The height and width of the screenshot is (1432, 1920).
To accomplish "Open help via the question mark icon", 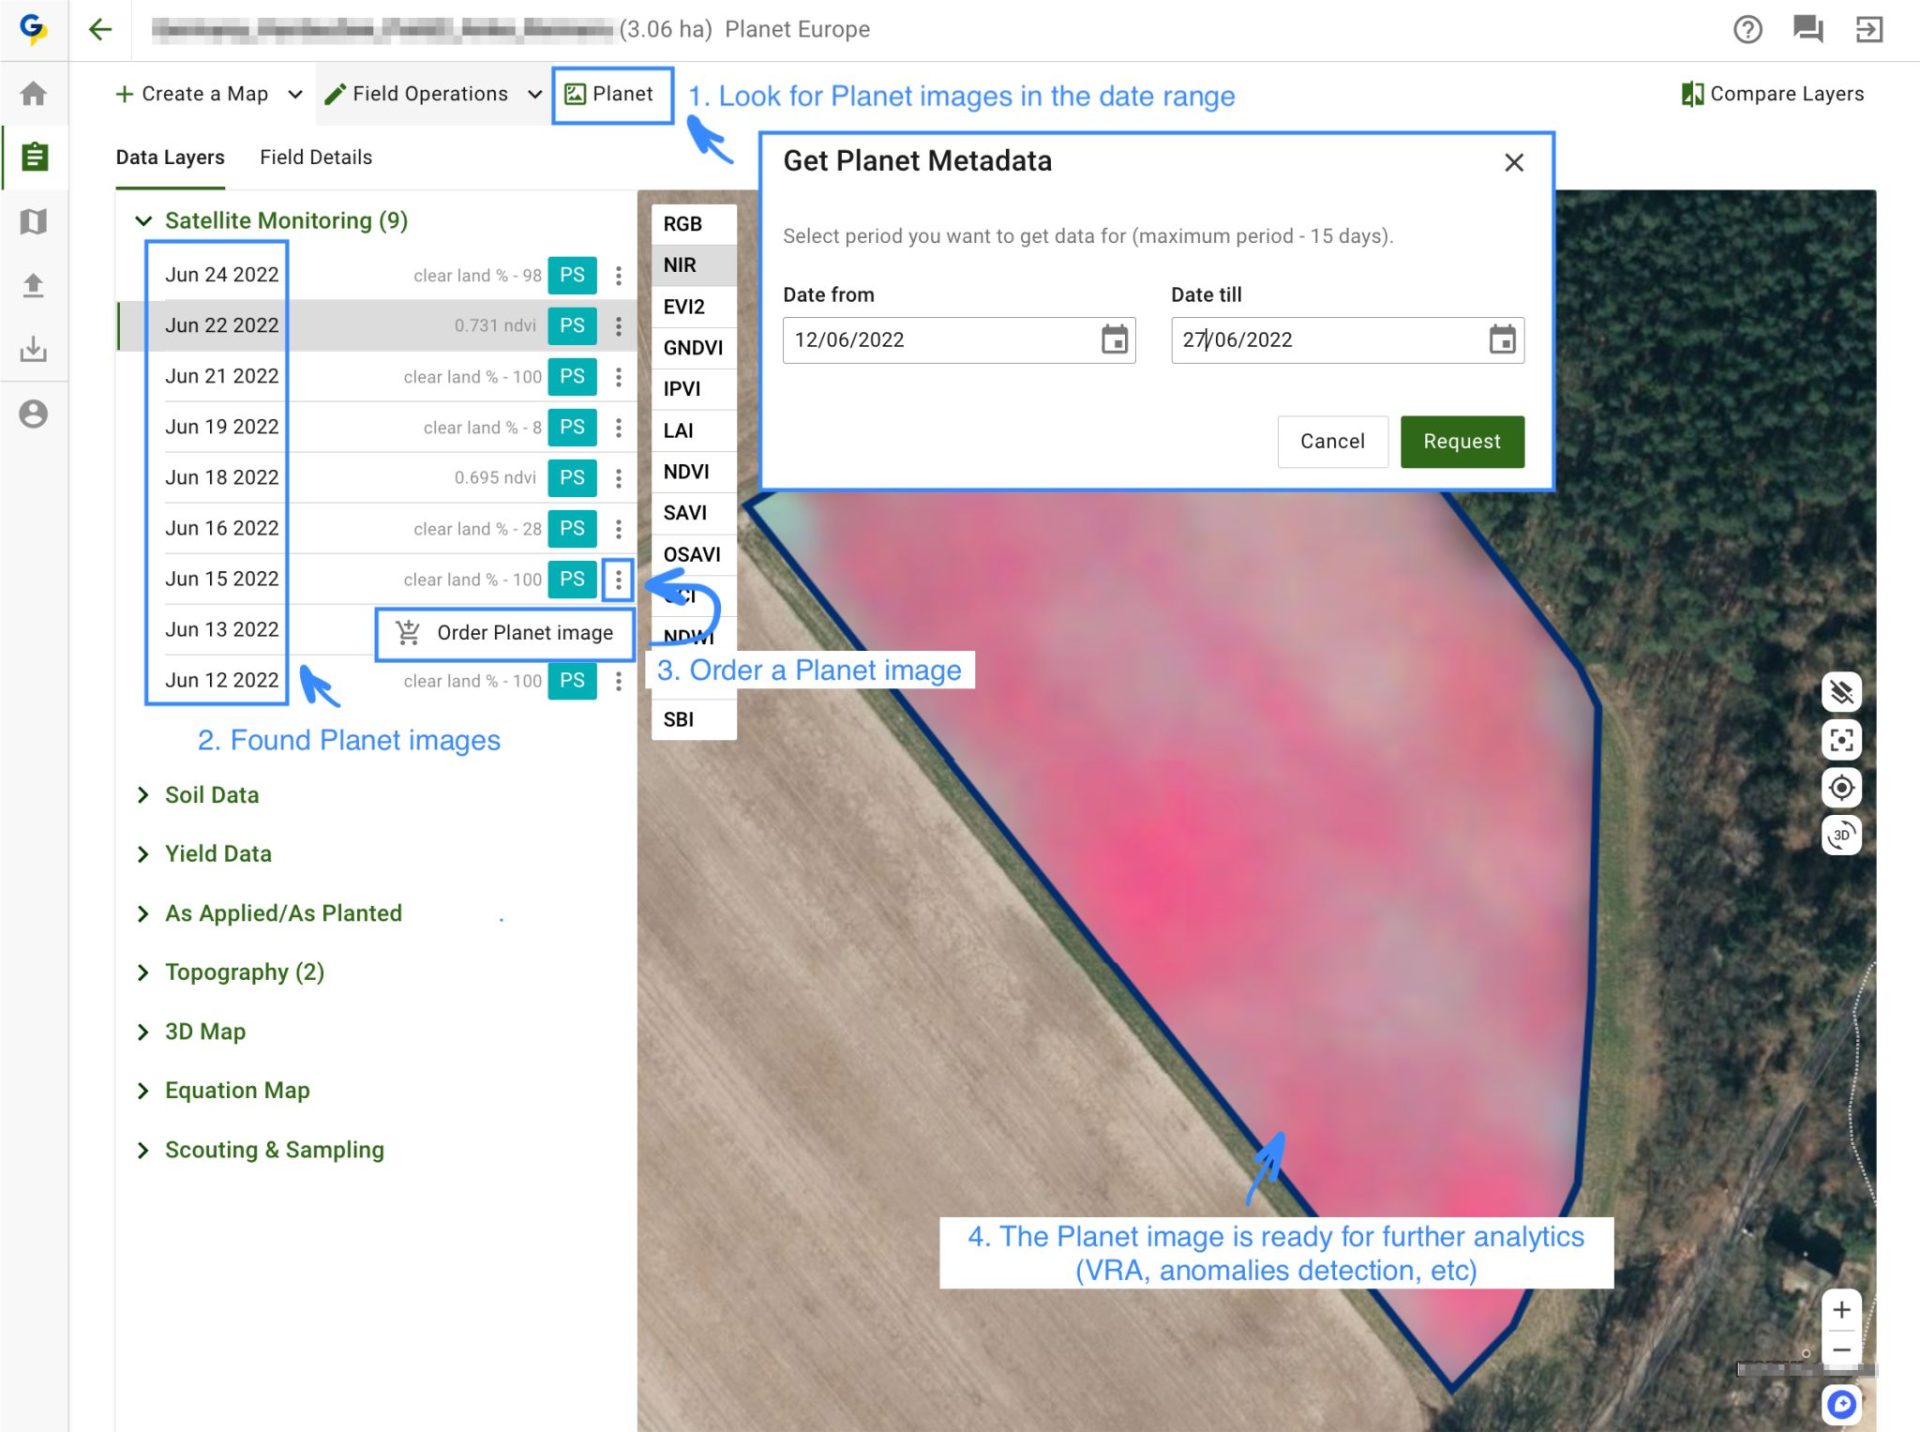I will pyautogui.click(x=1748, y=30).
